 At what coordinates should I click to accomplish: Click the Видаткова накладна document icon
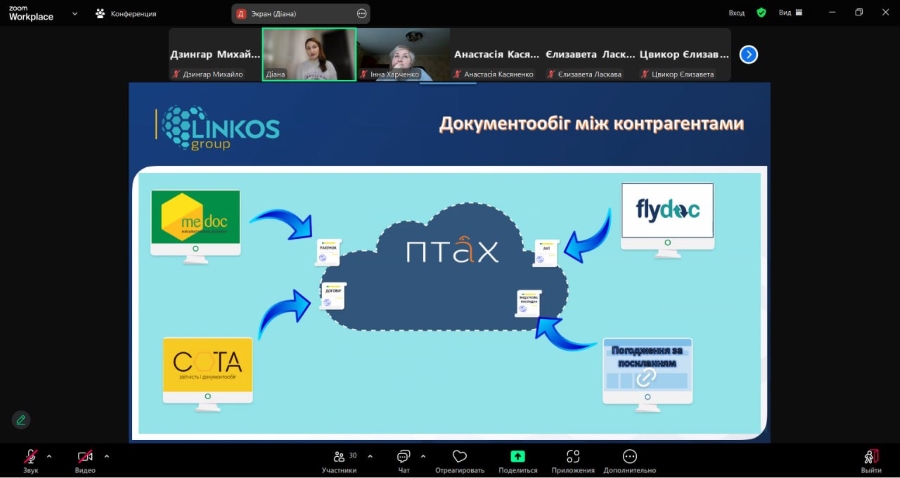(529, 304)
